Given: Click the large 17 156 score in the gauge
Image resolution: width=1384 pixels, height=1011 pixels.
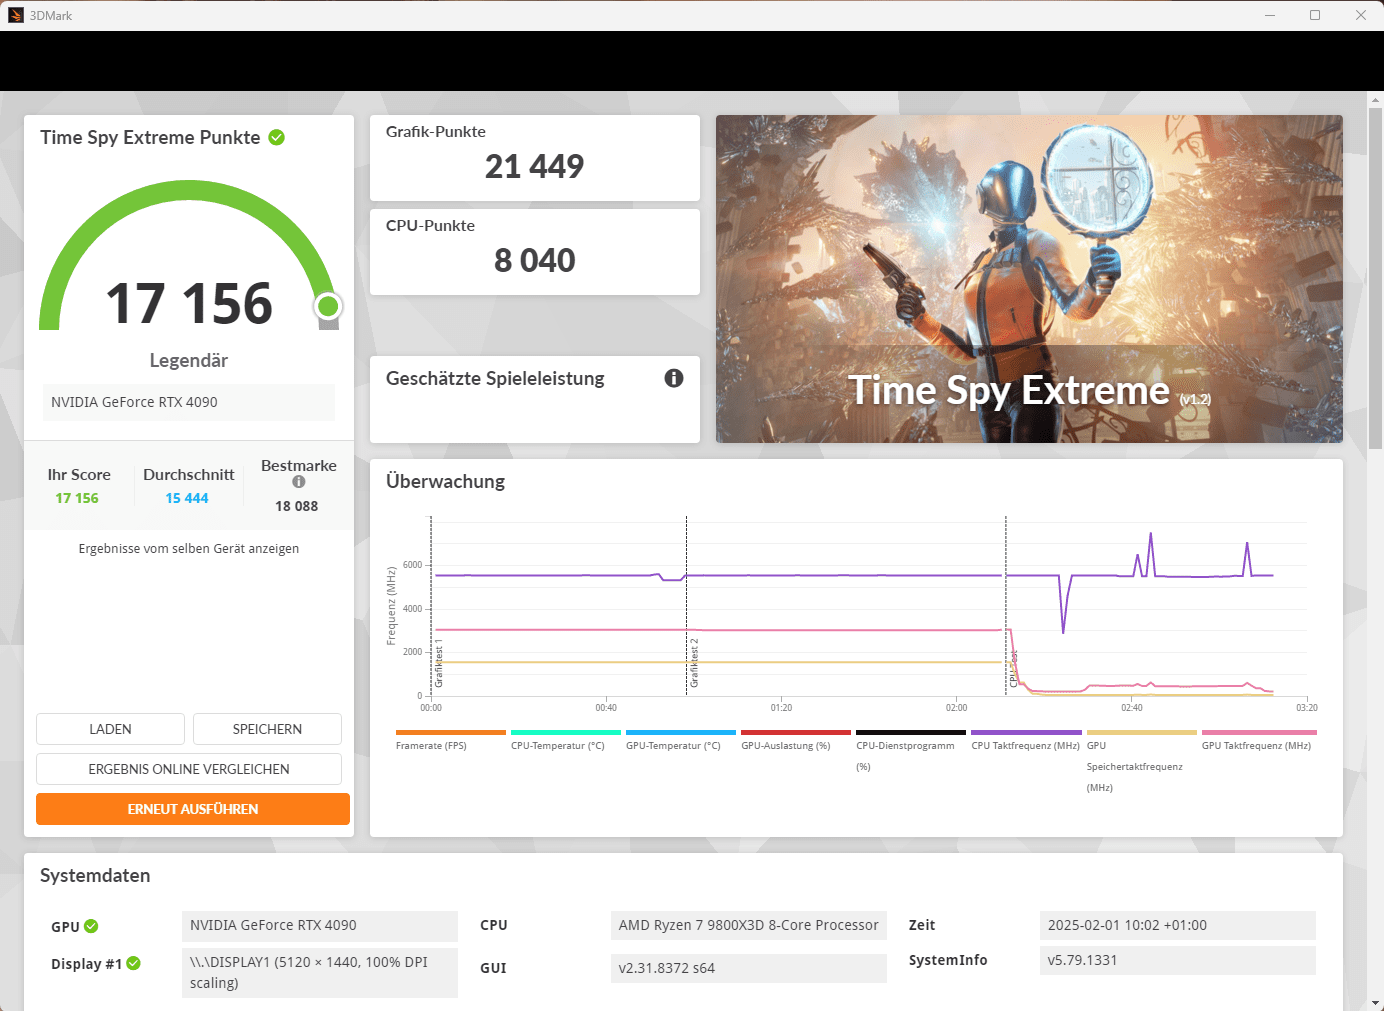Looking at the screenshot, I should pos(189,303).
